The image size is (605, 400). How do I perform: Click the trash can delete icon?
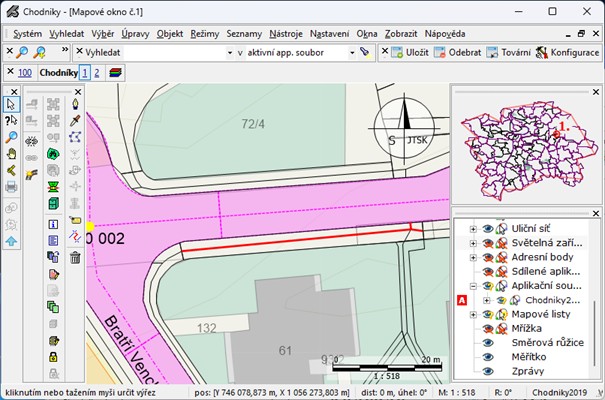(x=75, y=258)
